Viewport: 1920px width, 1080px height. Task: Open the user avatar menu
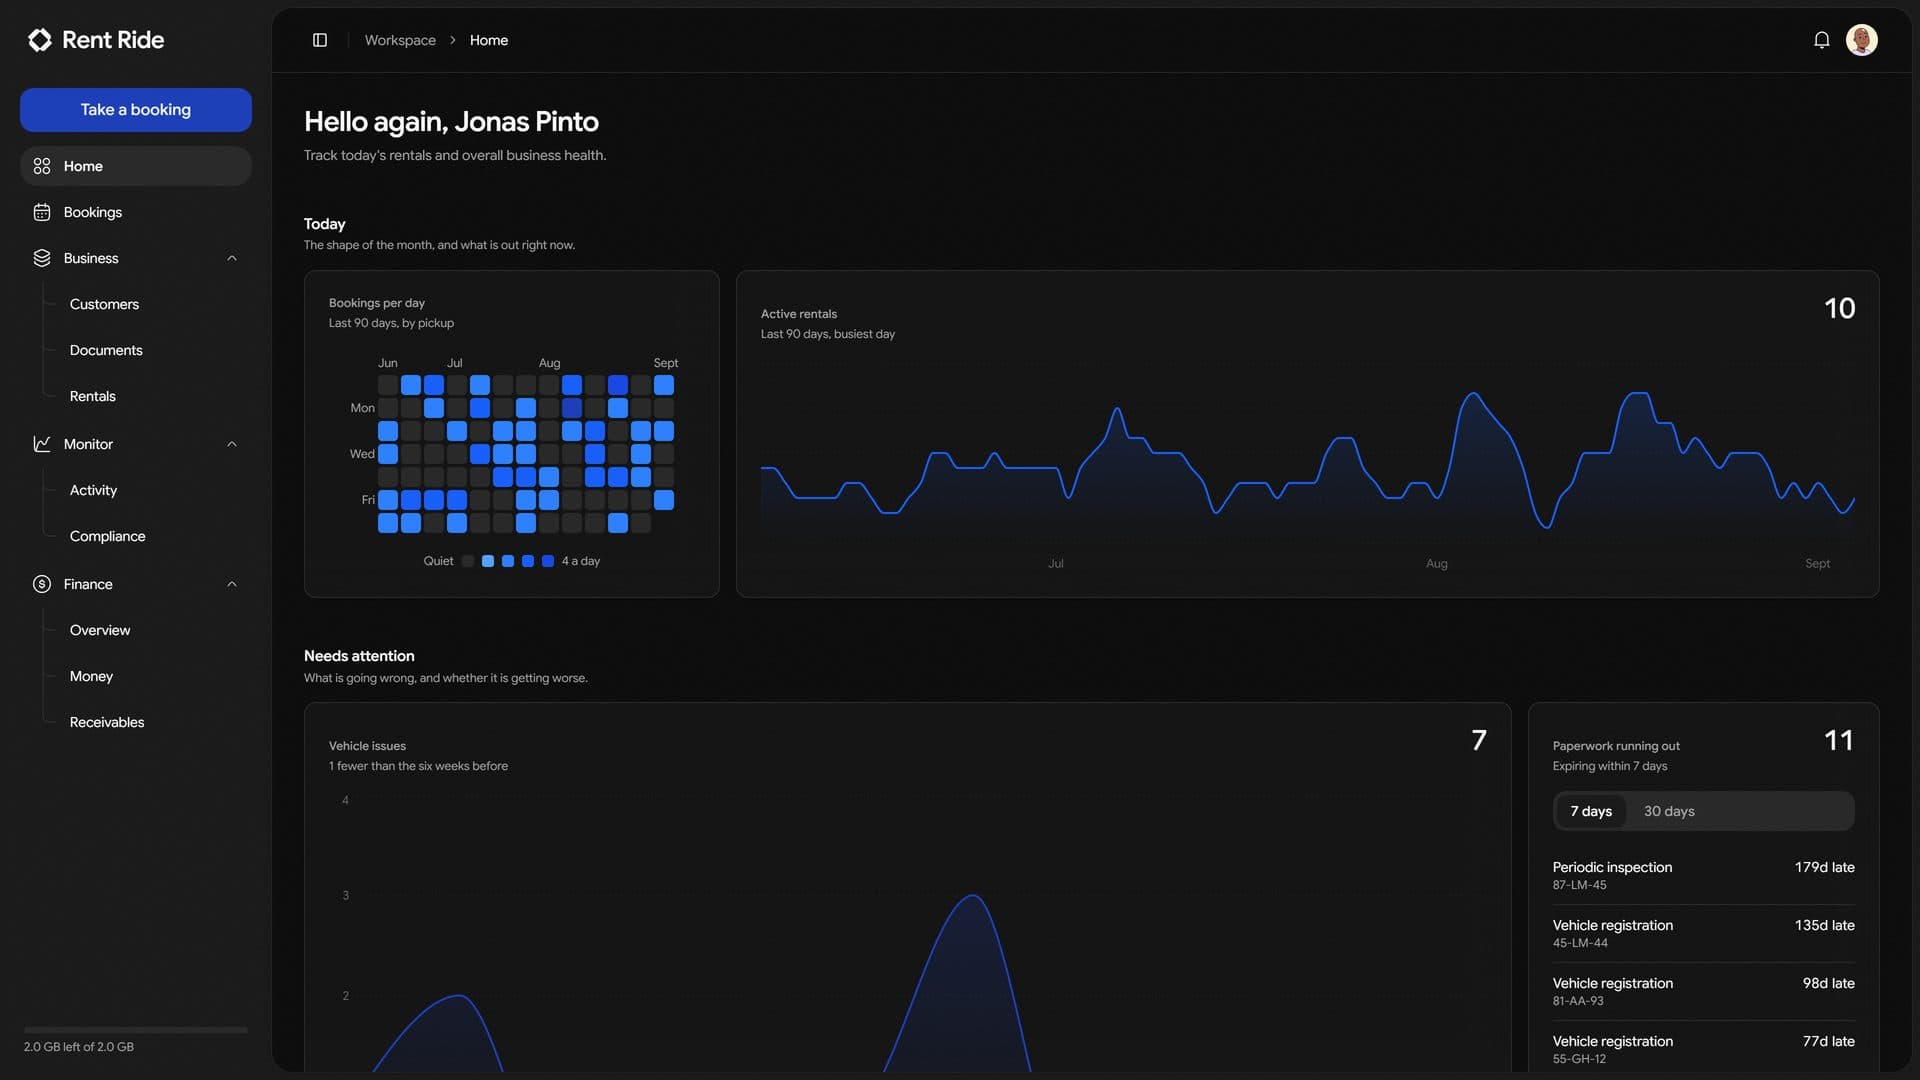click(1862, 40)
